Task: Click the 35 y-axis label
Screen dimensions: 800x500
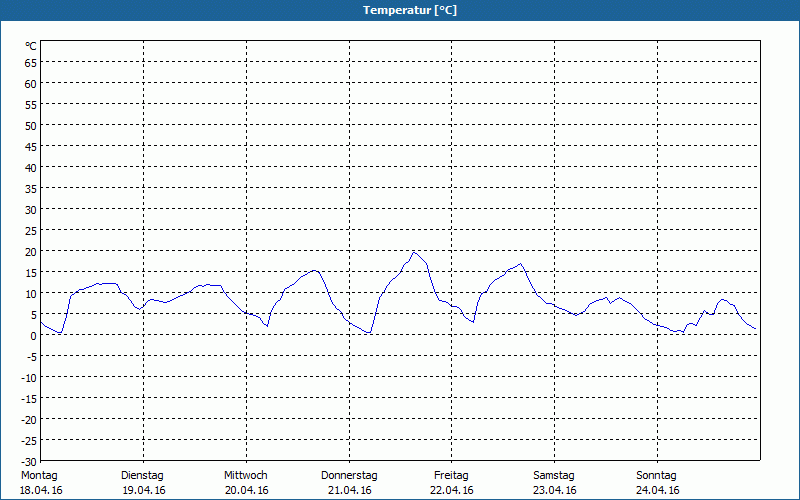Action: coord(31,189)
